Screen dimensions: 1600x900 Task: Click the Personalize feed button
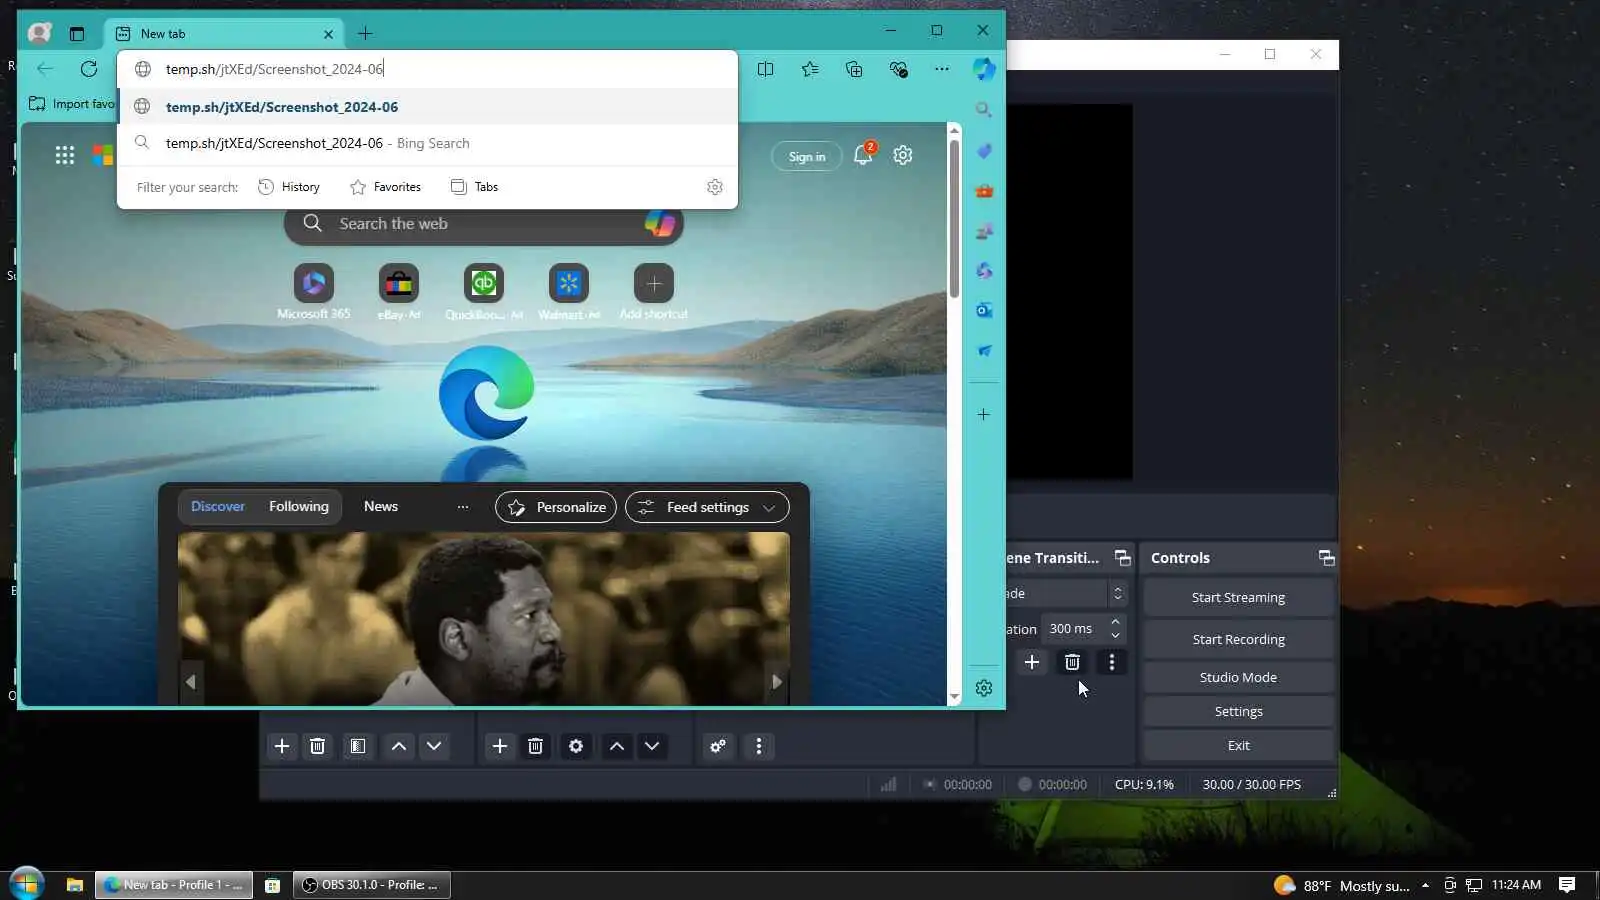tap(556, 507)
